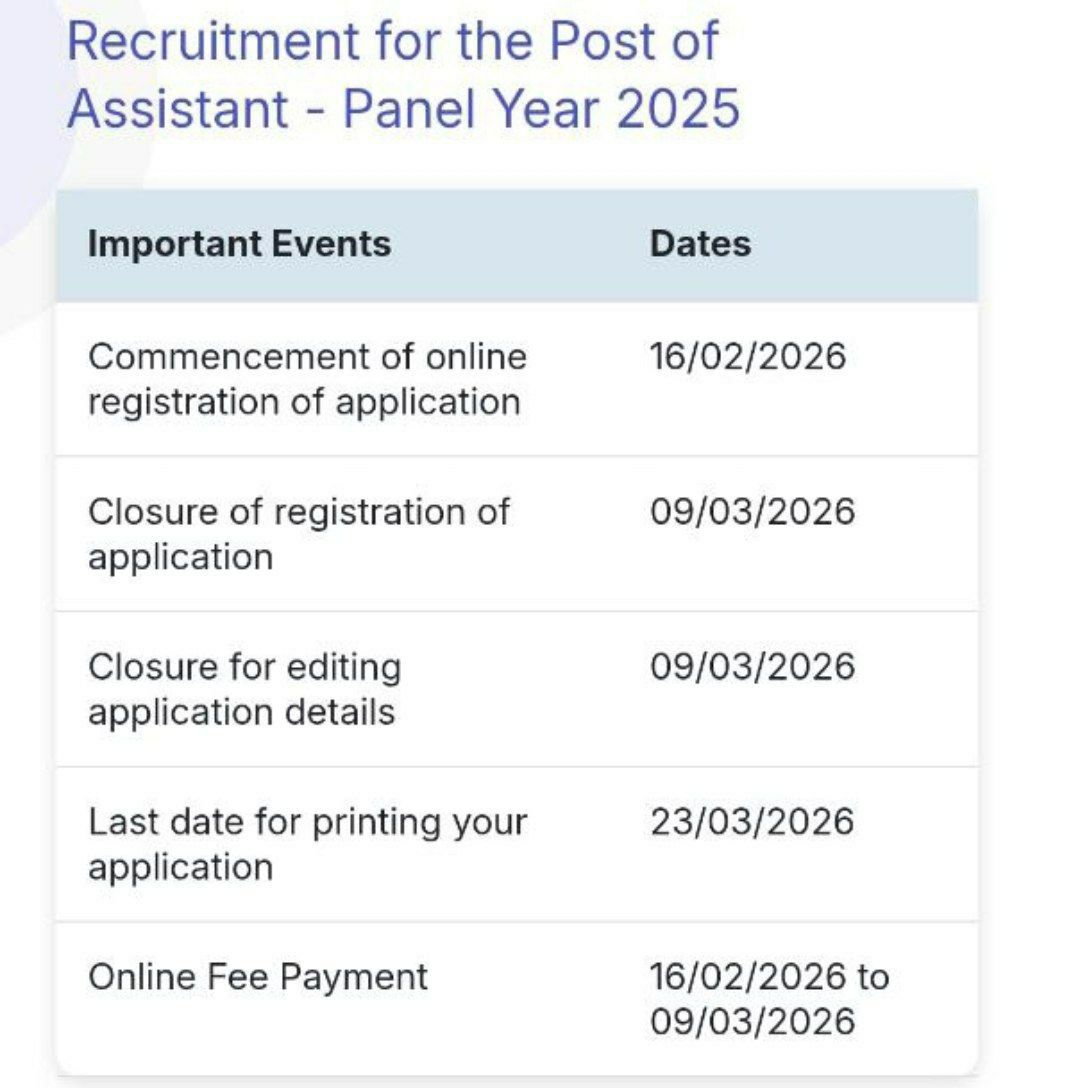This screenshot has height=1088, width=1080.
Task: Select Closure for editing application details label
Action: coord(244,689)
